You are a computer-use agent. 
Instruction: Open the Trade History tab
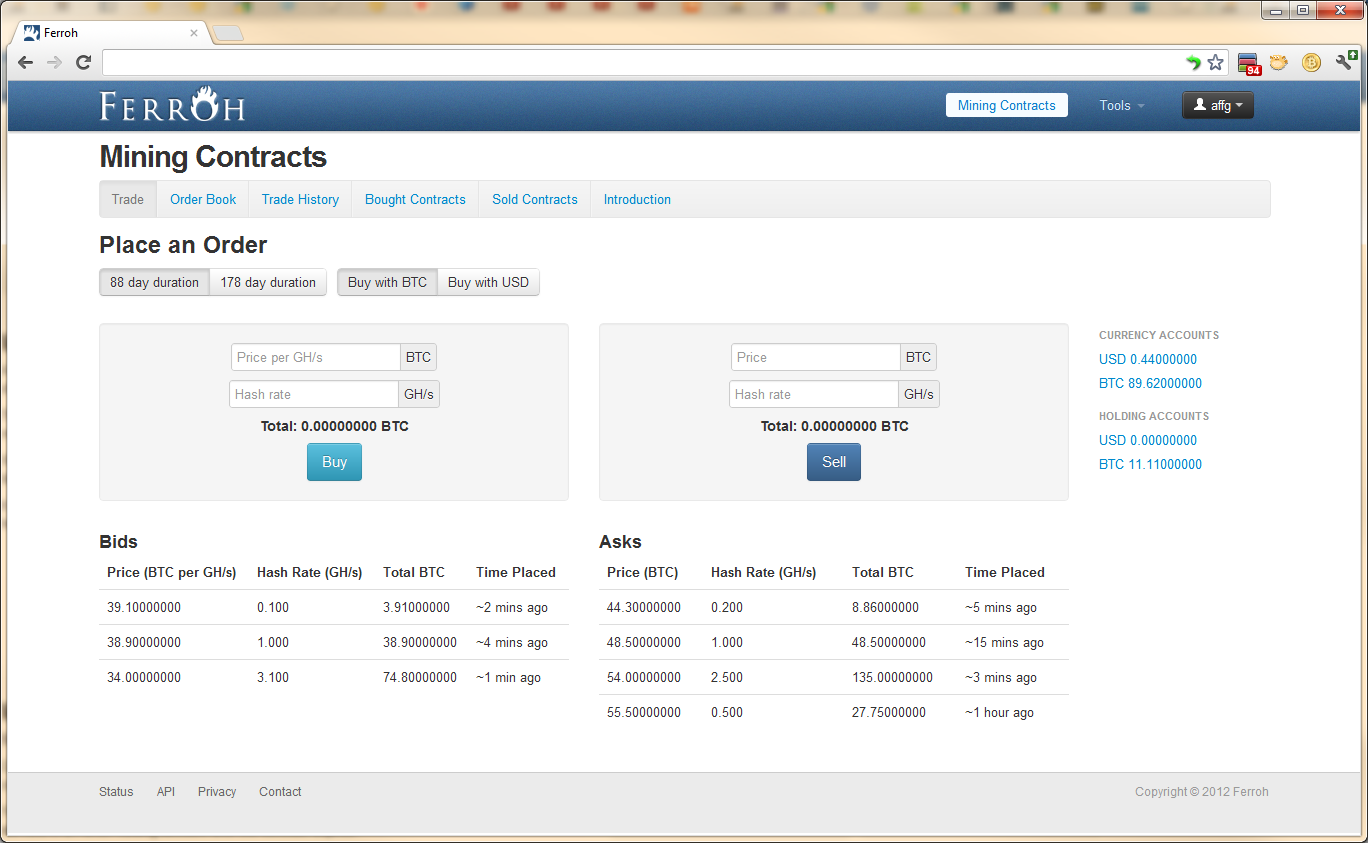point(300,200)
